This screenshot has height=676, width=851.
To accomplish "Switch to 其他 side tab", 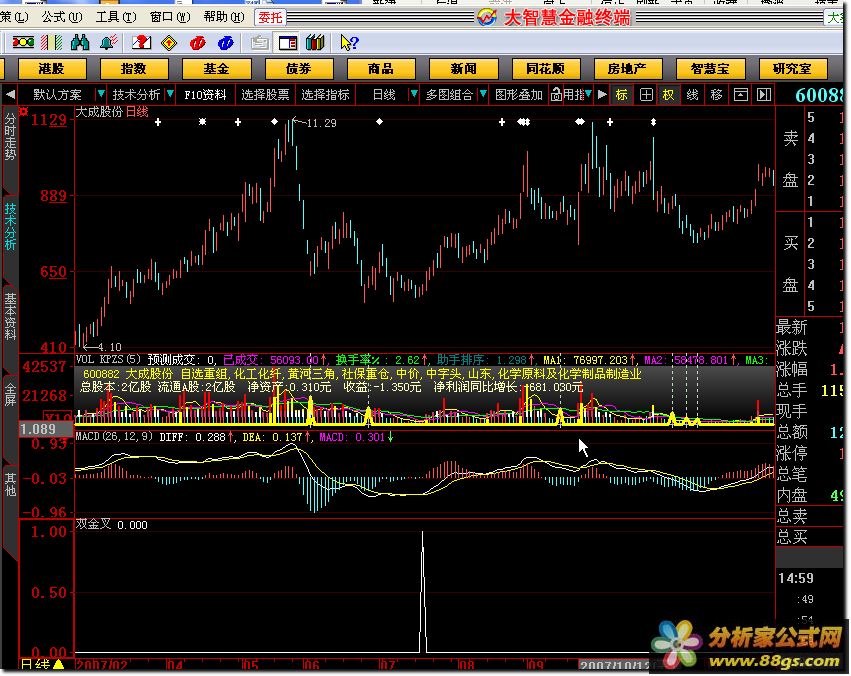I will pos(10,484).
